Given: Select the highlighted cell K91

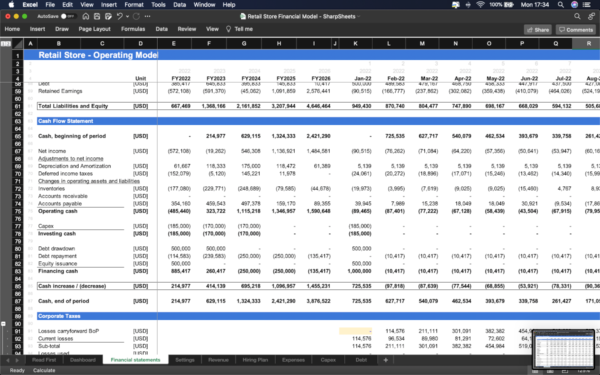Looking at the screenshot, I should point(355,331).
